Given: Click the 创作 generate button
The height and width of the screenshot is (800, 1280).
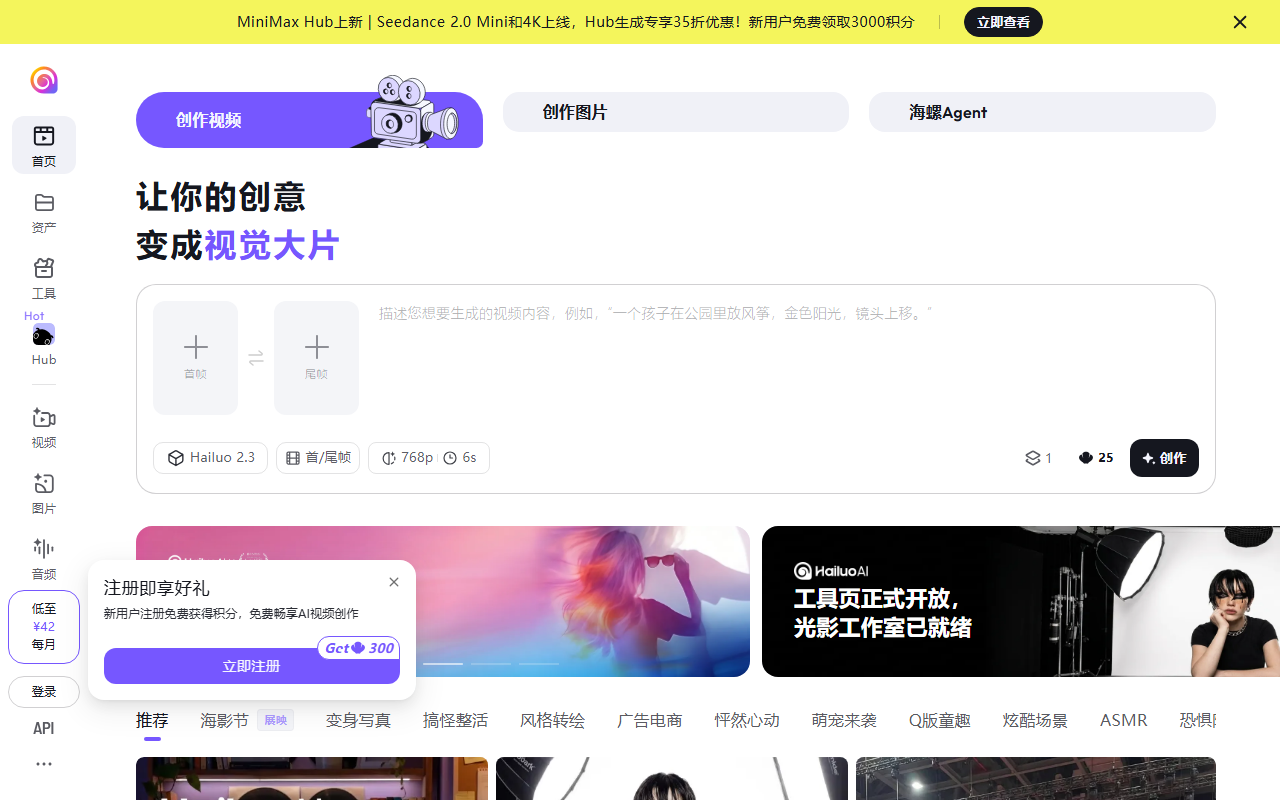Looking at the screenshot, I should pyautogui.click(x=1164, y=458).
